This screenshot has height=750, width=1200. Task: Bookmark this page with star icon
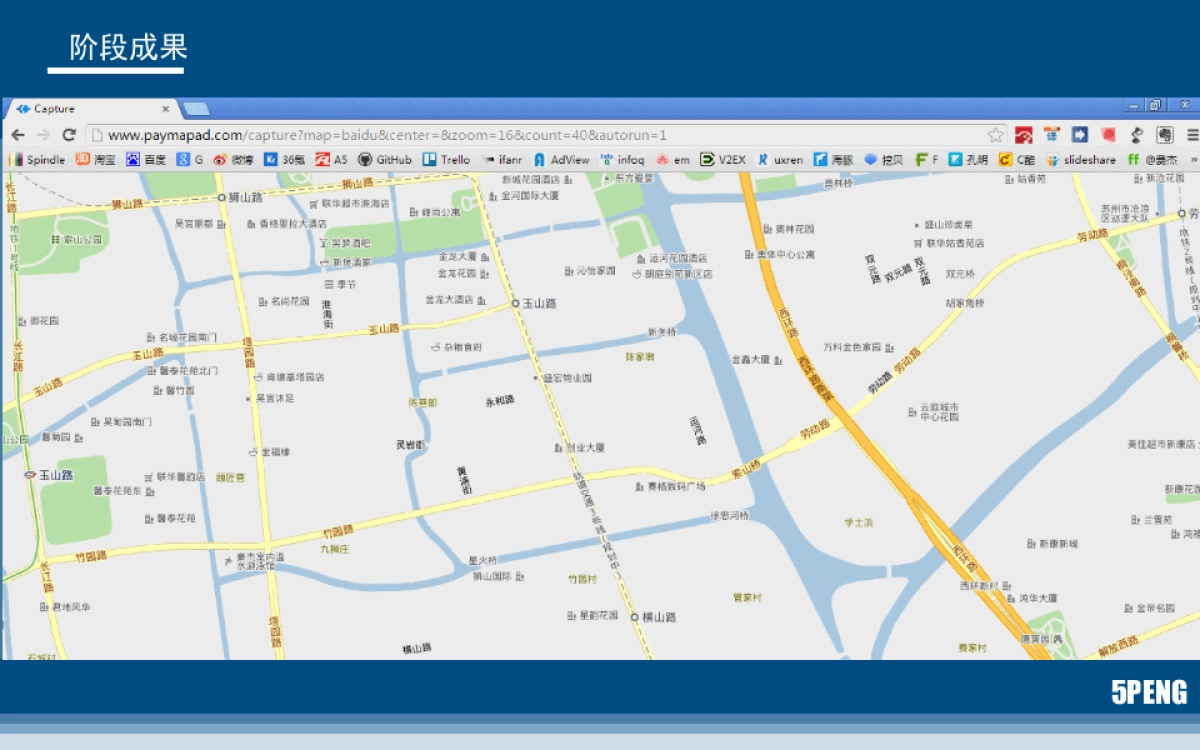995,135
